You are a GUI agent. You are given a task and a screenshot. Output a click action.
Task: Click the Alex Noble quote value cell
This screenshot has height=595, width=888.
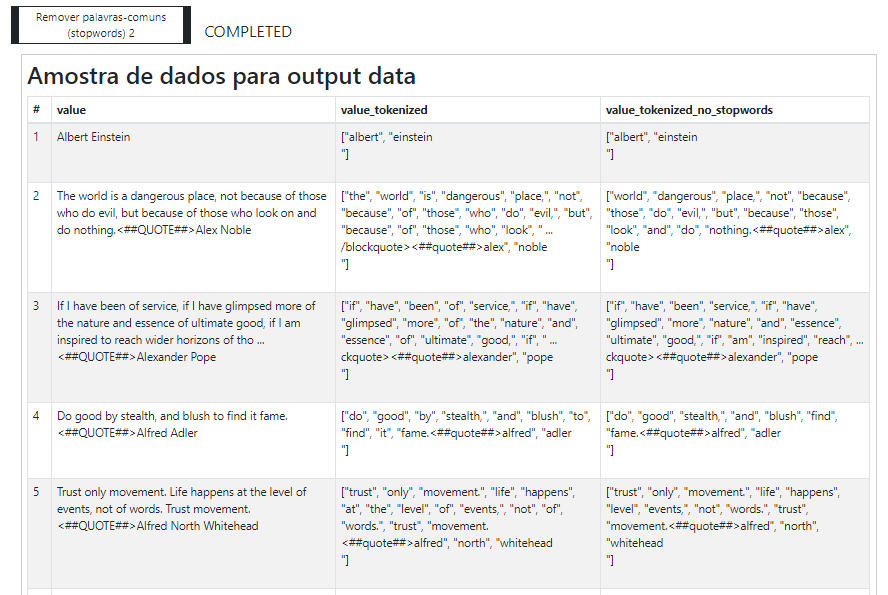point(193,237)
